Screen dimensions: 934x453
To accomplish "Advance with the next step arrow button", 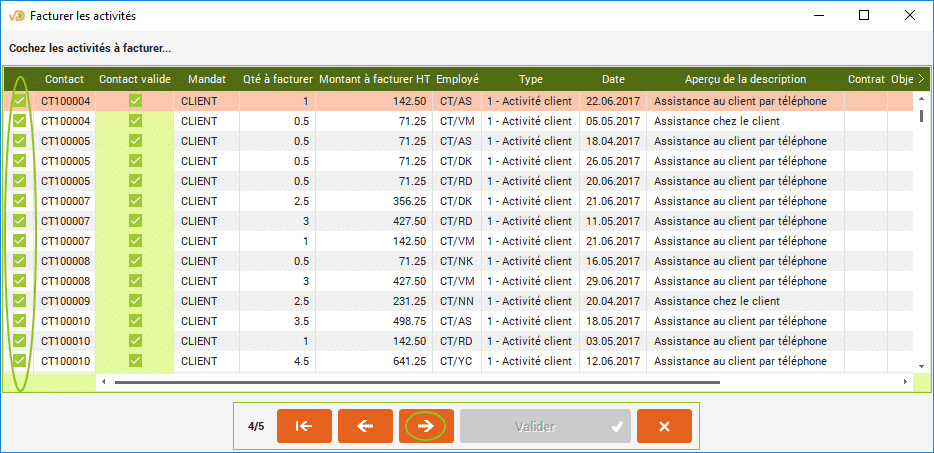I will (426, 426).
